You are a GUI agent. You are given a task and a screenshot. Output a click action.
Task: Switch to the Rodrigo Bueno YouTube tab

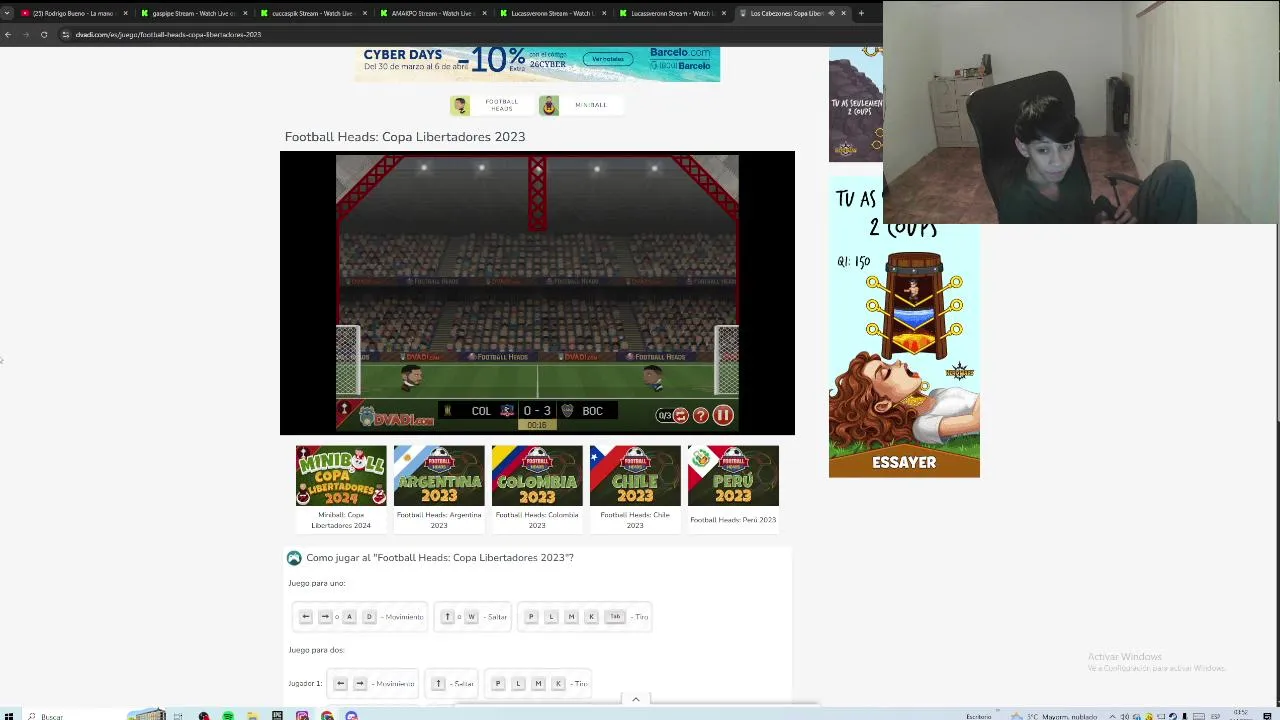(73, 13)
